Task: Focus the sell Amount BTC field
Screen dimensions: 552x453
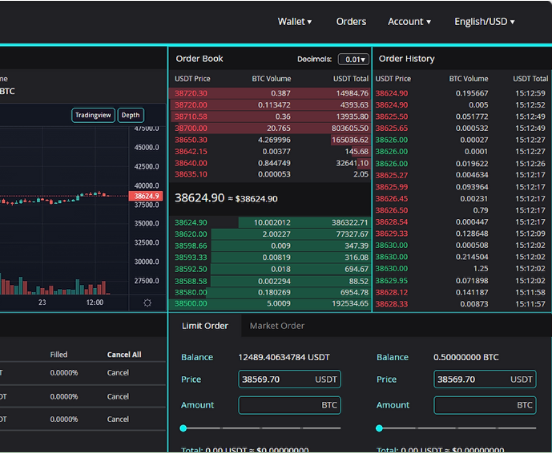Action: pyautogui.click(x=485, y=405)
